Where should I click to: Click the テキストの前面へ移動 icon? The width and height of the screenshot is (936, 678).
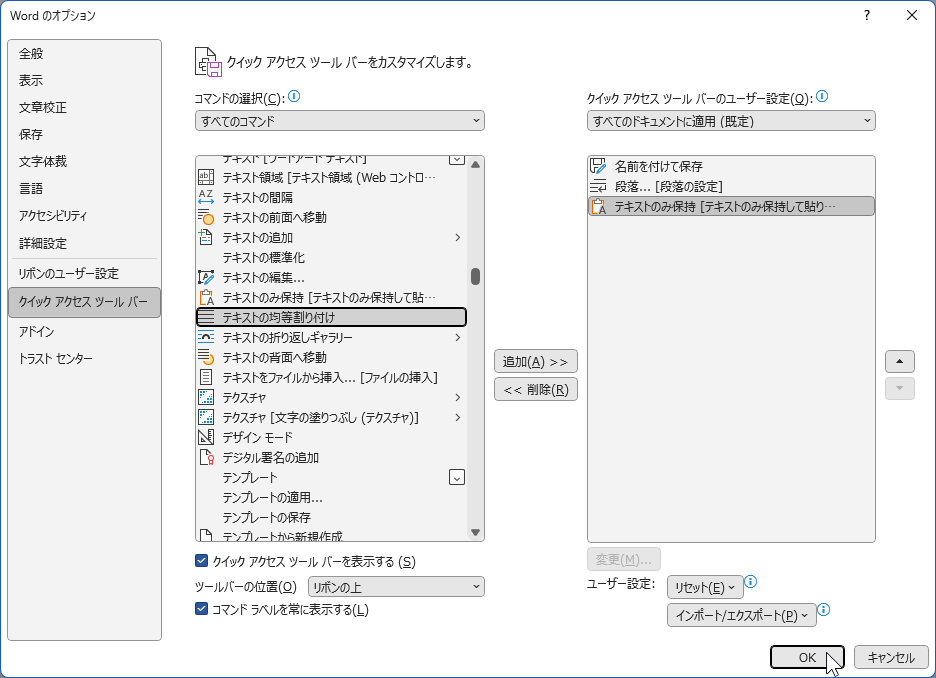[206, 217]
